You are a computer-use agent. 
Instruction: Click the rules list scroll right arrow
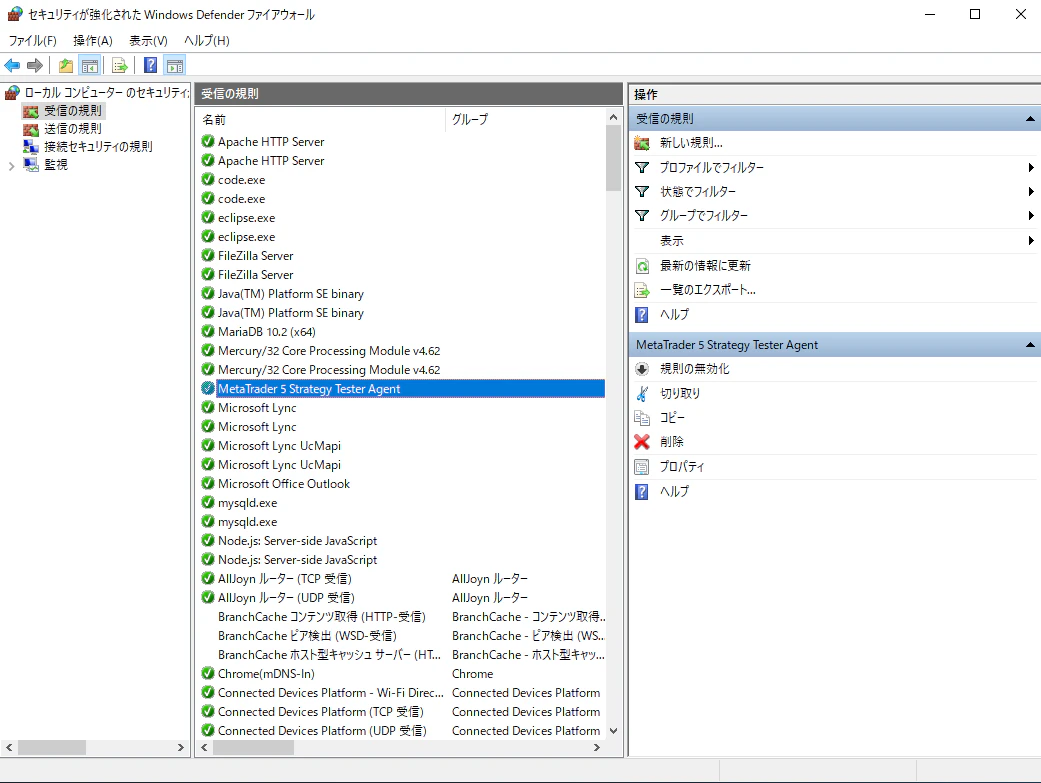coord(597,747)
